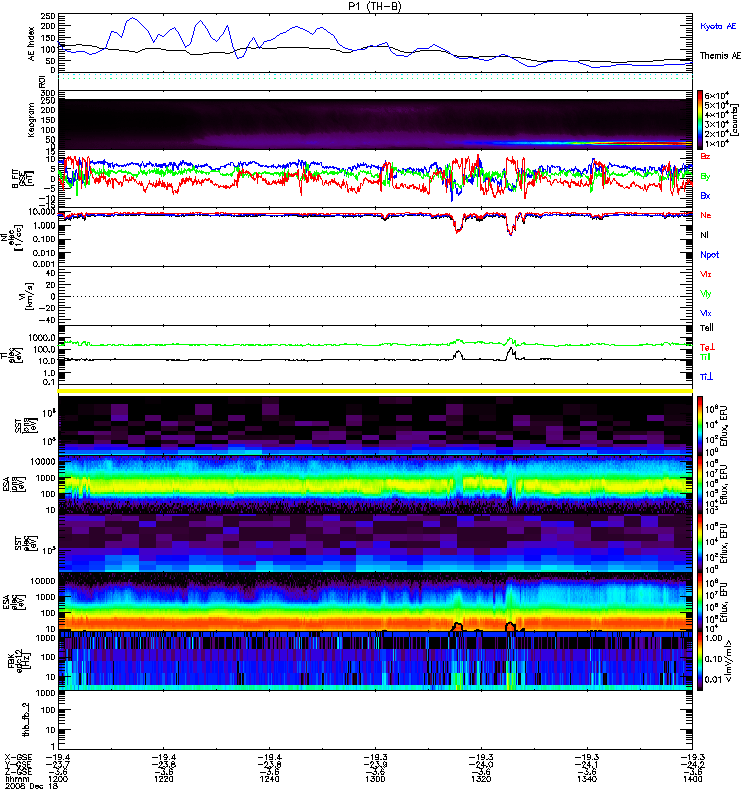Click the [counts] color bar unit label
Viewport: 750px width, 800px height.
coord(735,120)
